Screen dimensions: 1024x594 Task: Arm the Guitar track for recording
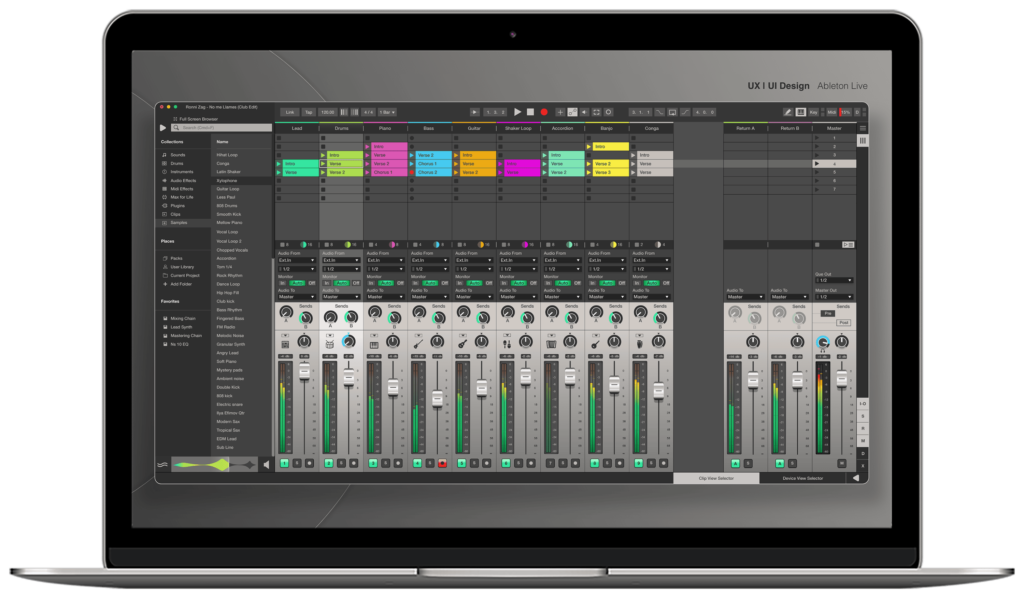(486, 462)
